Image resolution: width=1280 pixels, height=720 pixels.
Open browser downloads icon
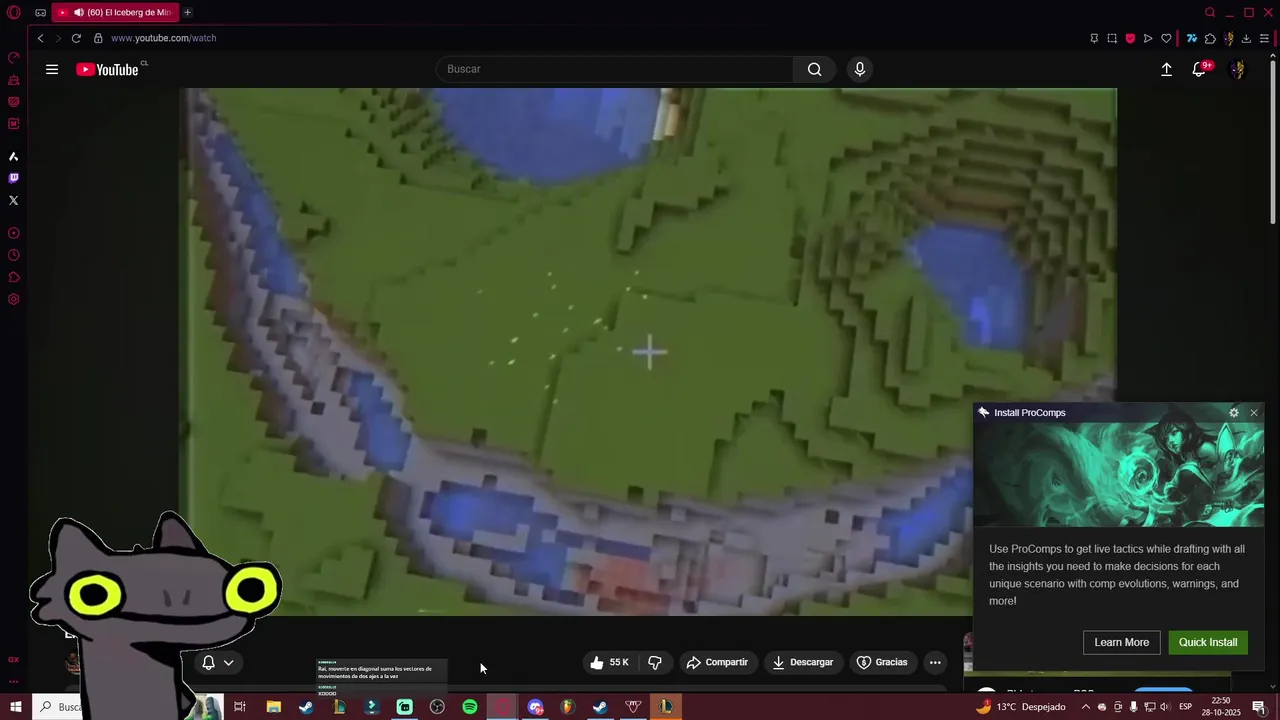click(1246, 38)
